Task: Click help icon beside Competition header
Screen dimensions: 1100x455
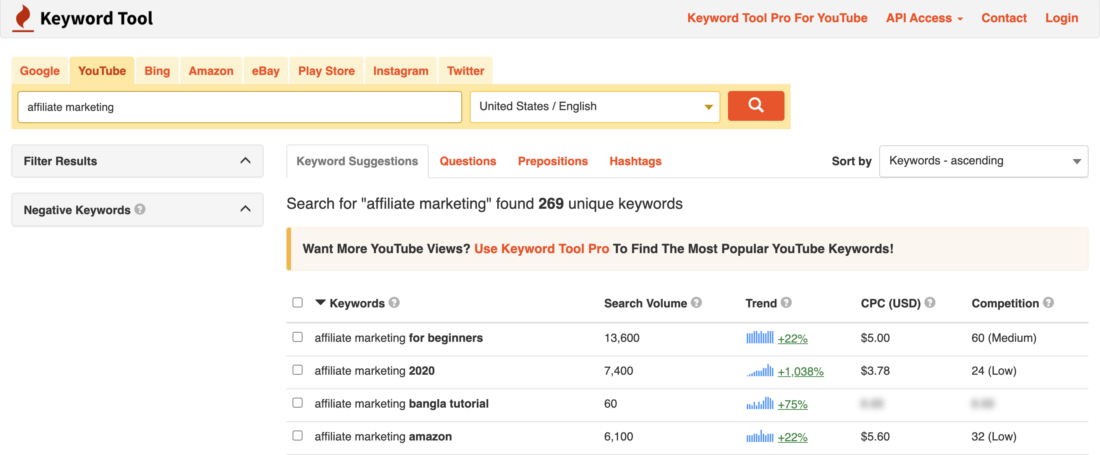Action: tap(1048, 303)
